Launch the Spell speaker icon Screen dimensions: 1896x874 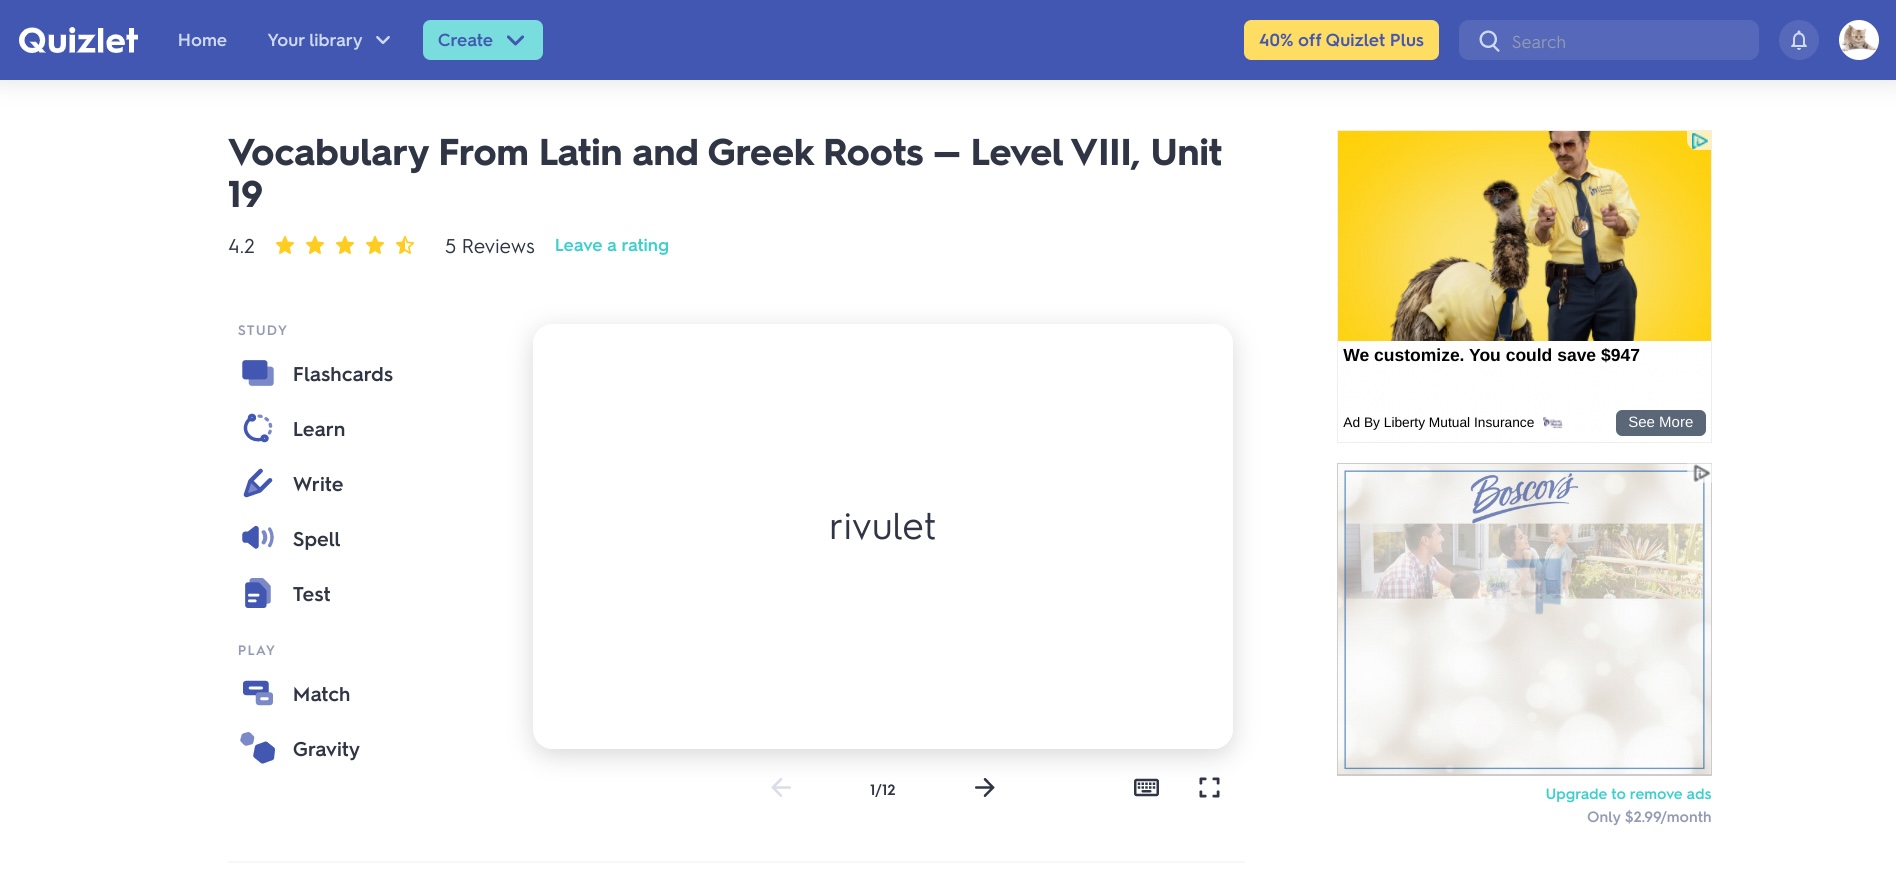click(258, 538)
